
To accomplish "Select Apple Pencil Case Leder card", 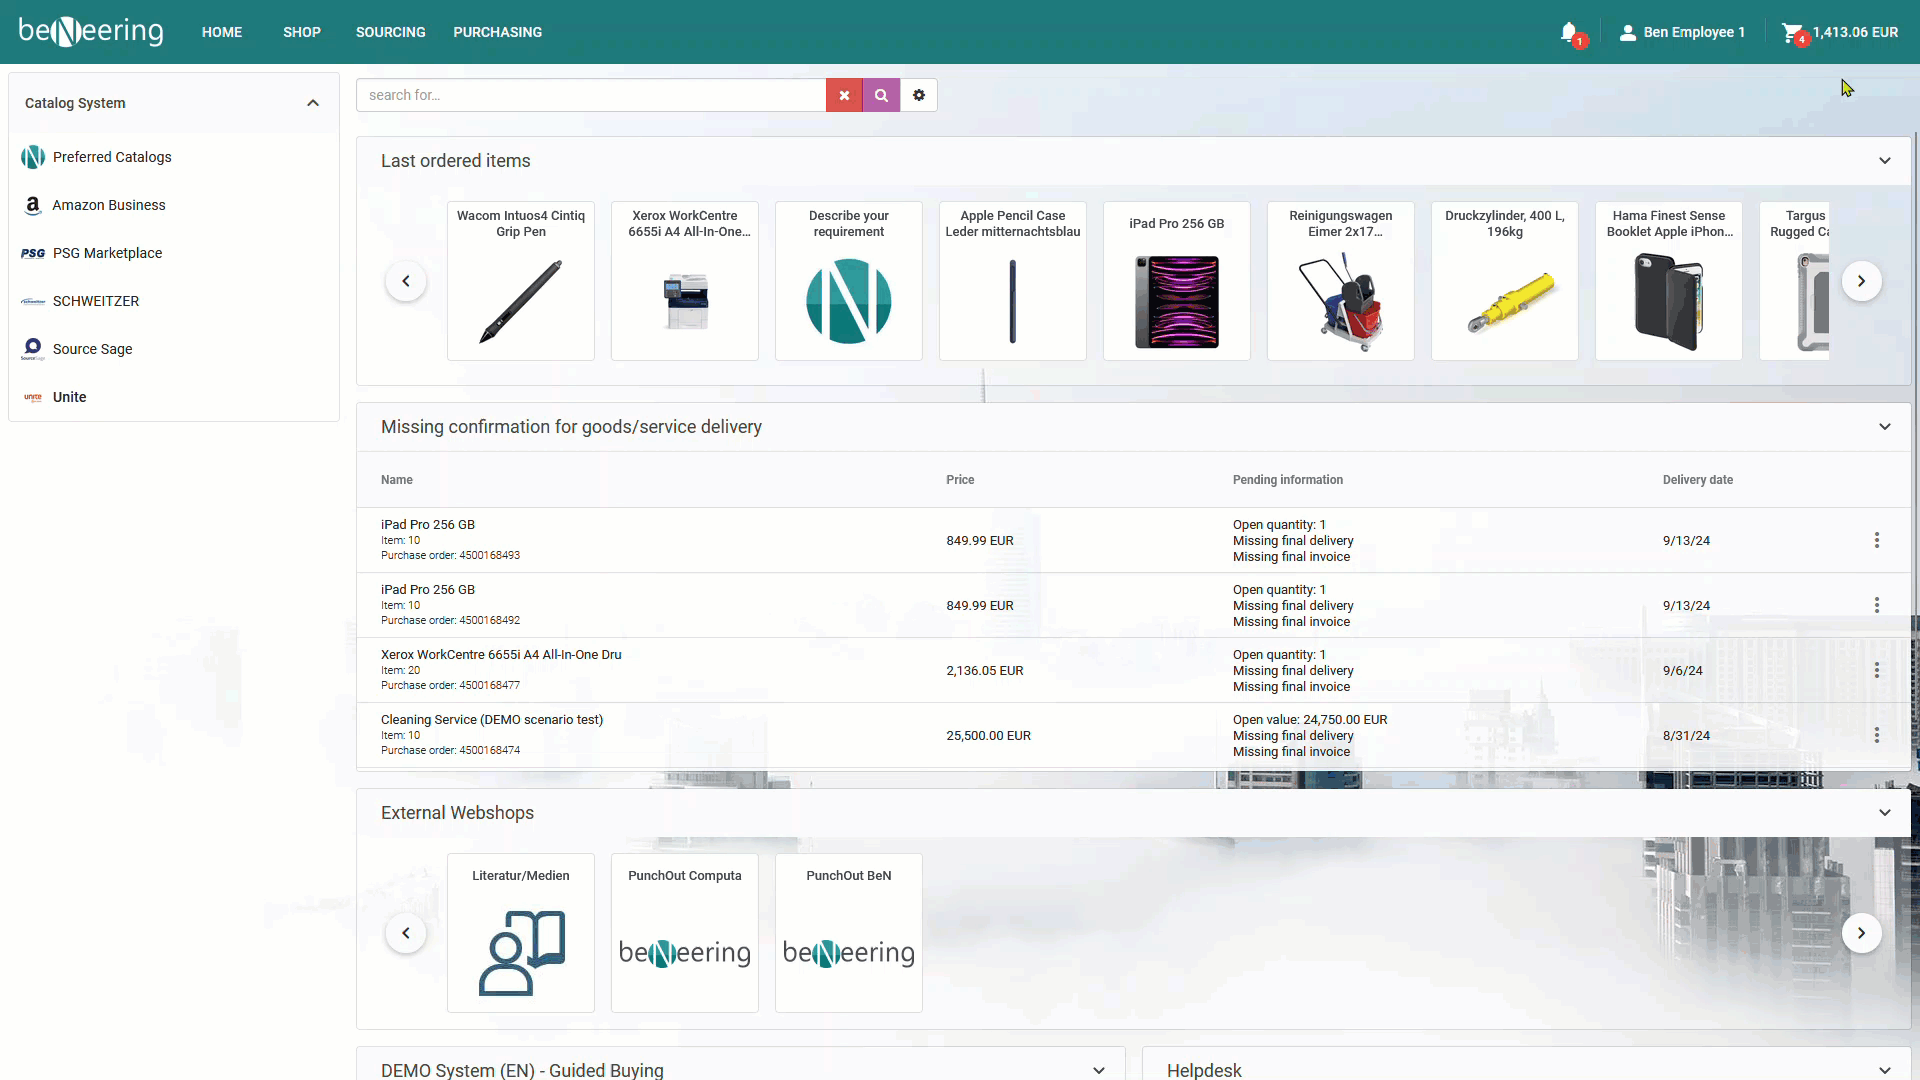I will pyautogui.click(x=1013, y=281).
